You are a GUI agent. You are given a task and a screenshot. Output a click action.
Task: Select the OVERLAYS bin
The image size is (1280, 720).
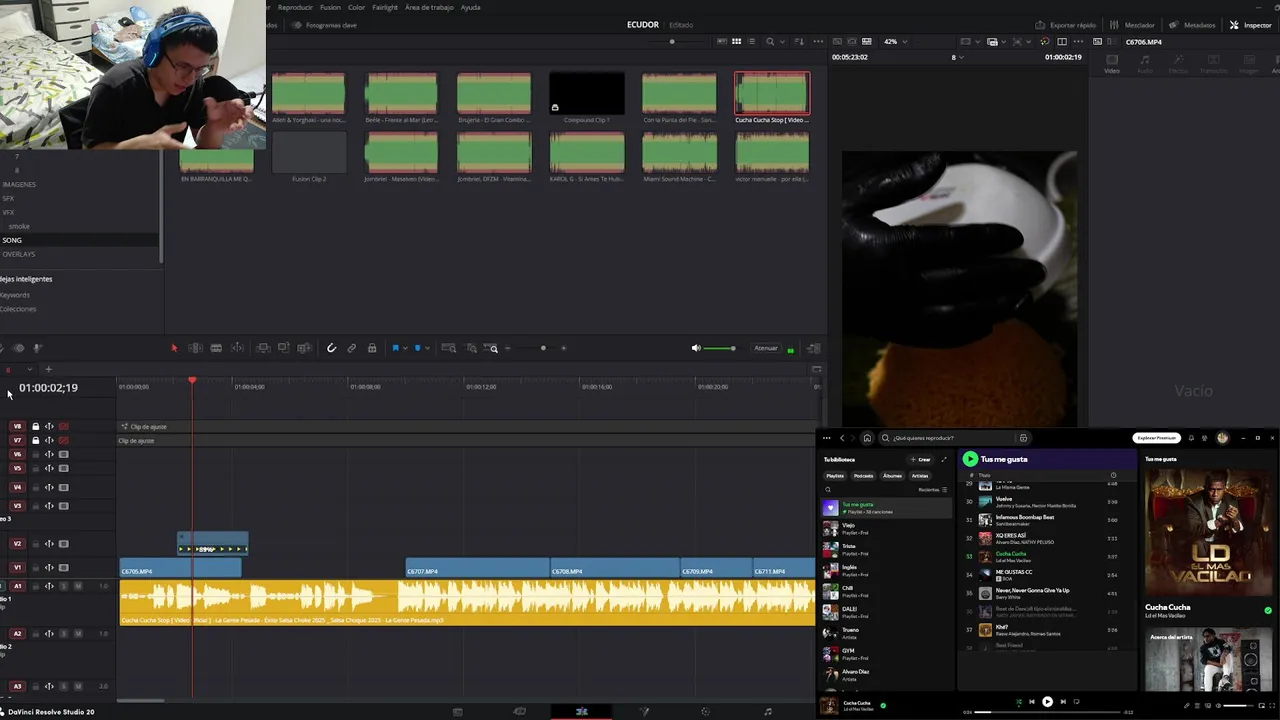19,254
